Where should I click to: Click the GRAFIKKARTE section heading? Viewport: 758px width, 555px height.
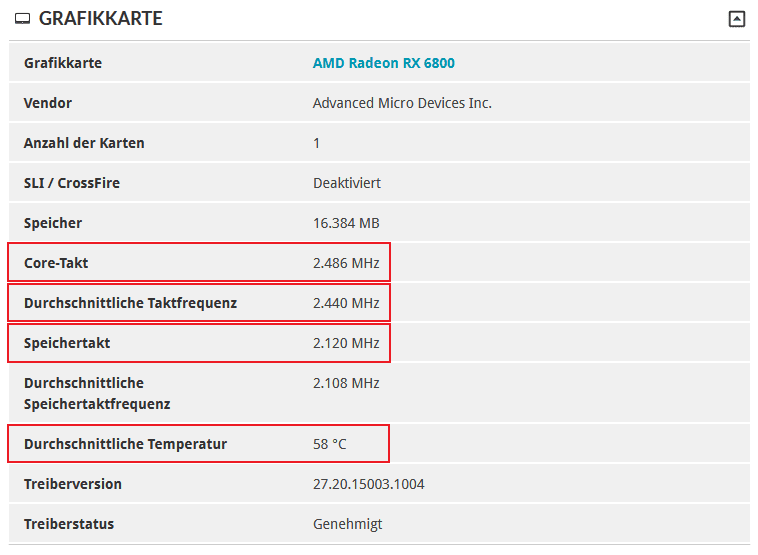(100, 19)
